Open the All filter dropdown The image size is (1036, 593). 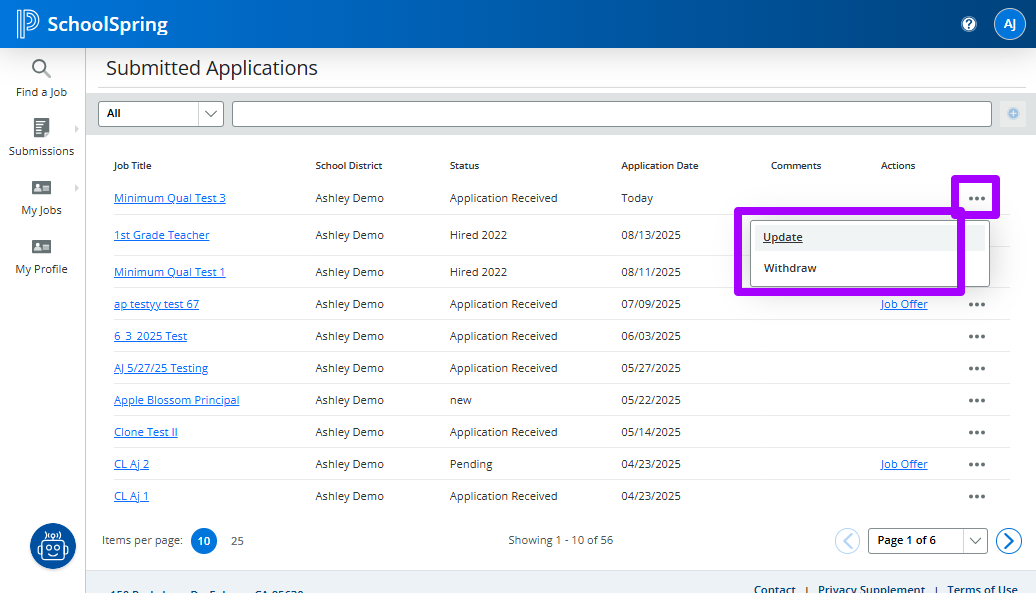pyautogui.click(x=160, y=113)
